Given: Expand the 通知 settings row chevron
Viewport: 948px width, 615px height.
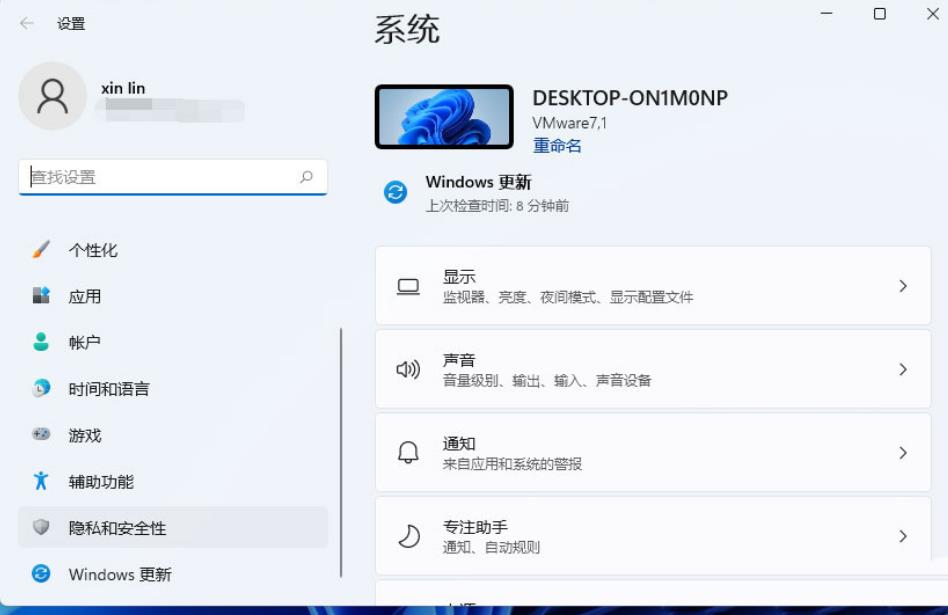Looking at the screenshot, I should pyautogui.click(x=903, y=452).
